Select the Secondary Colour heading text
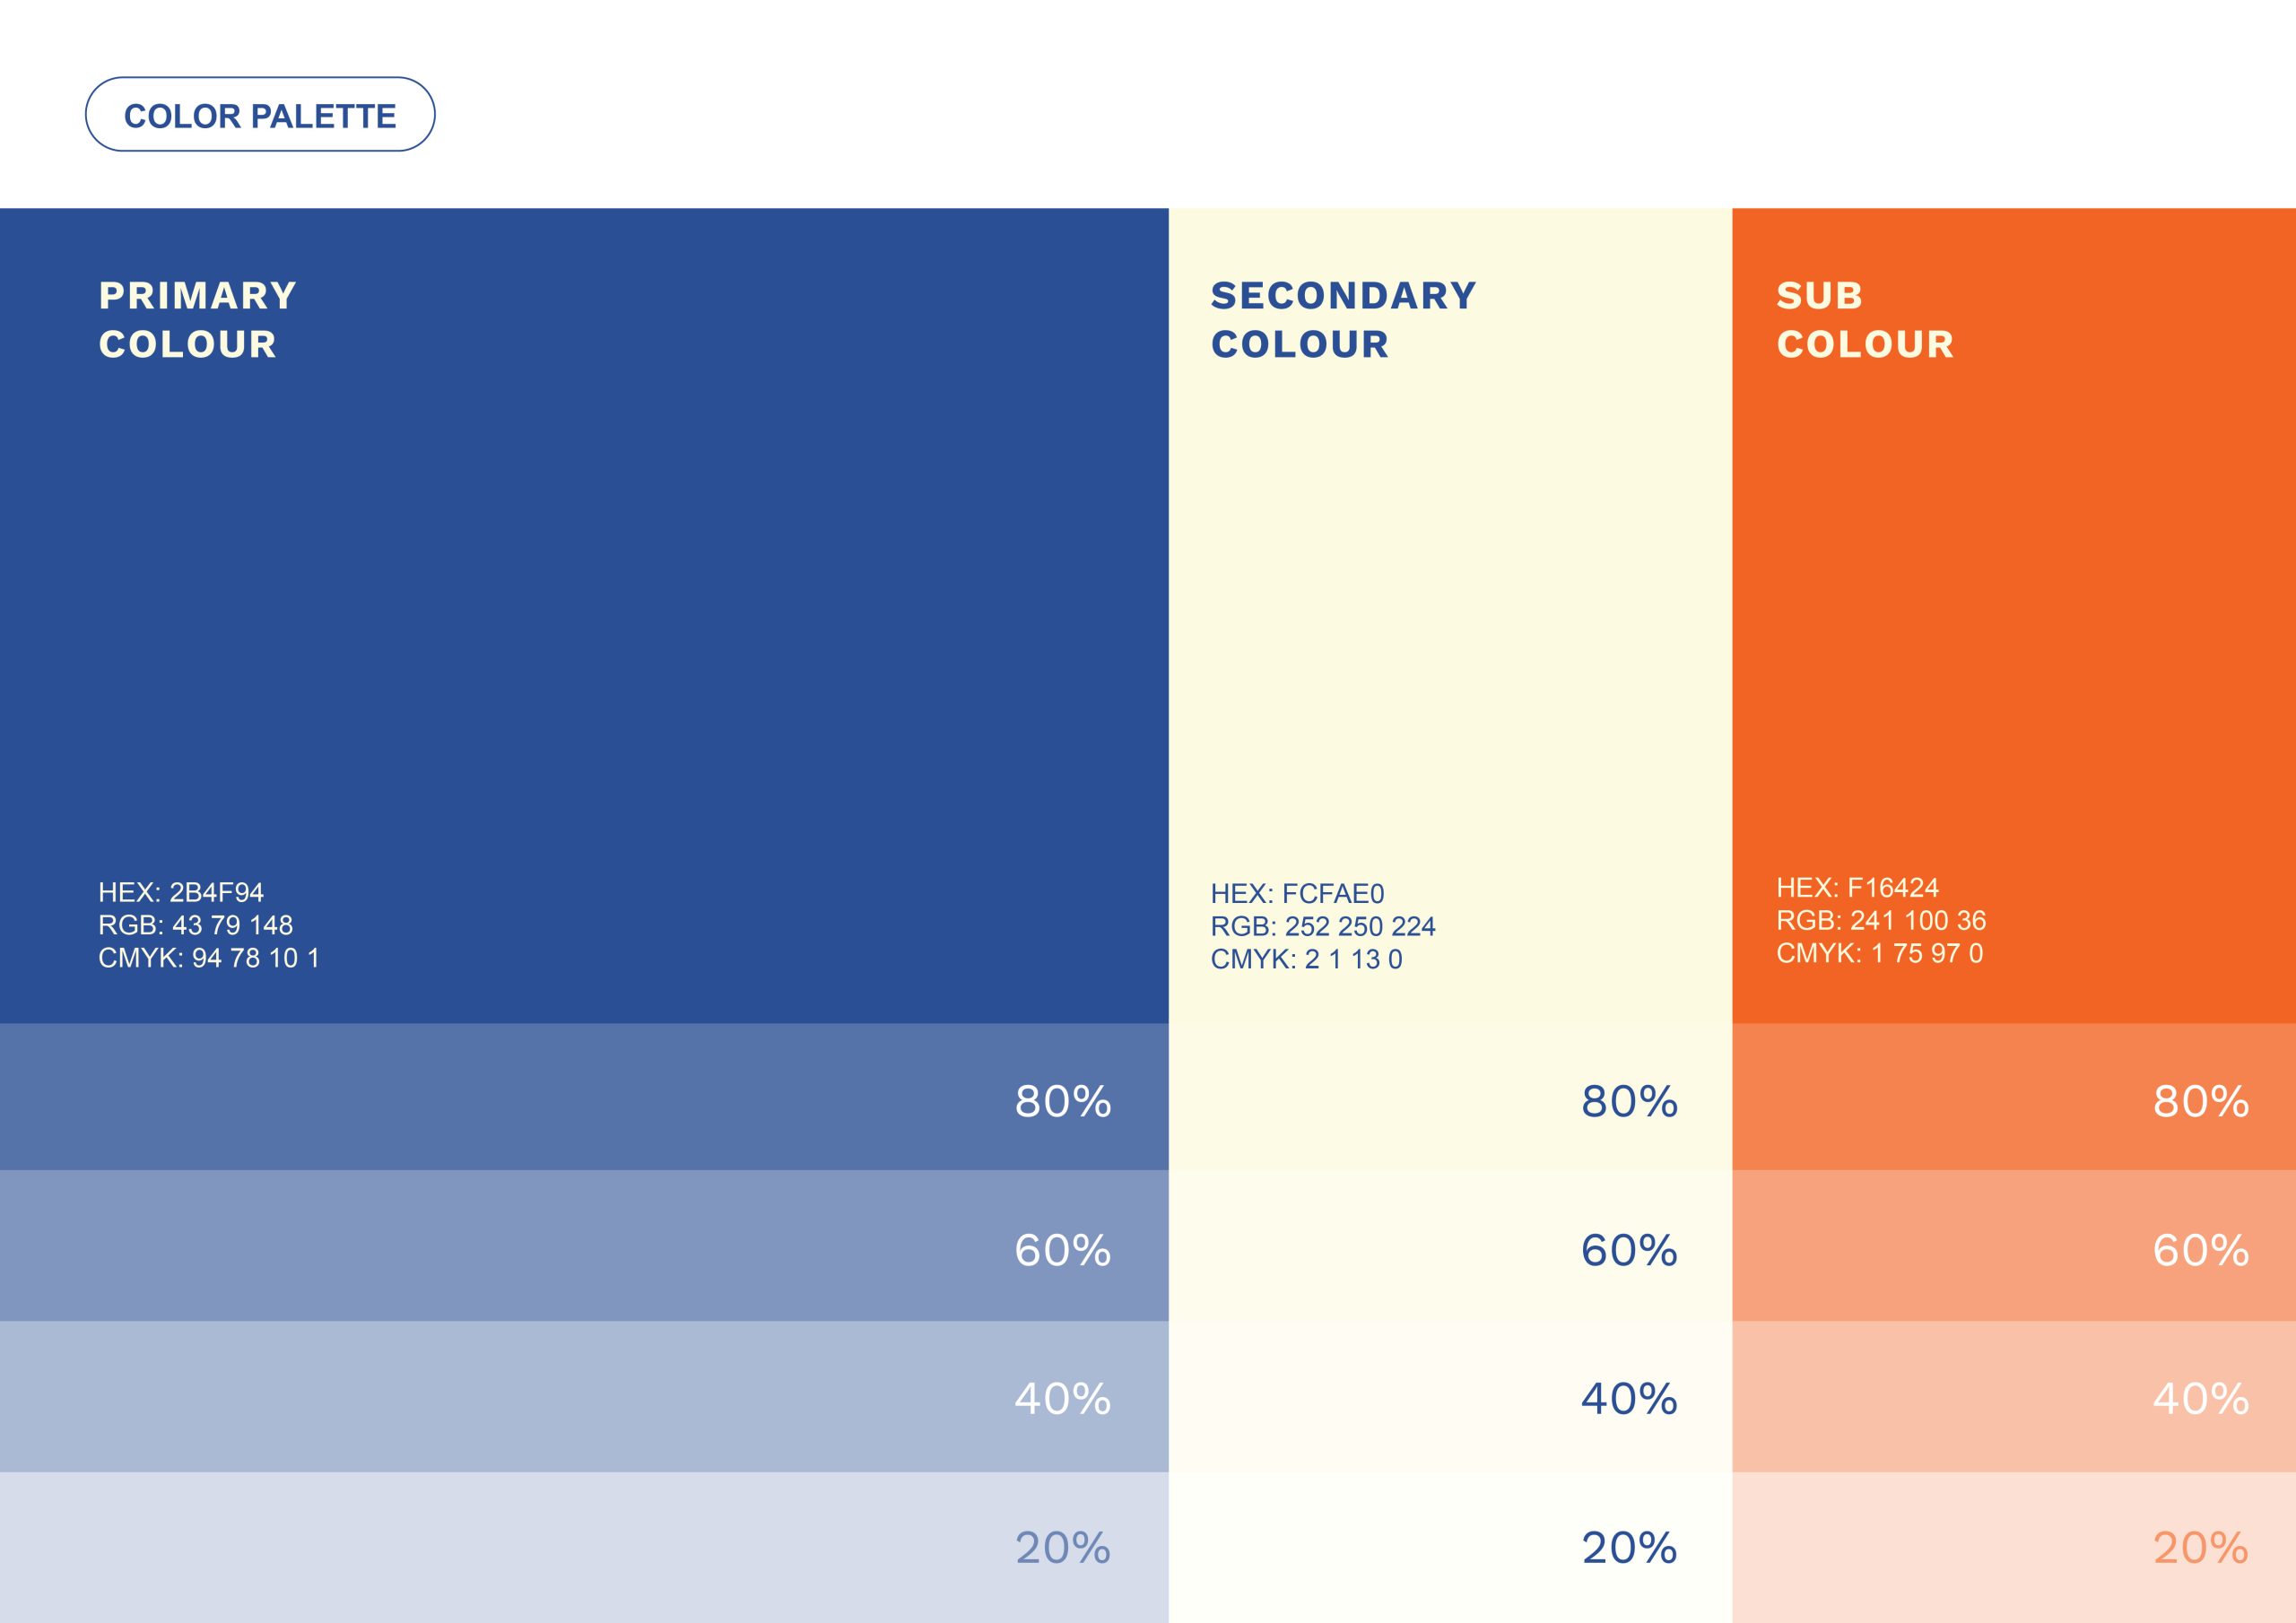 point(1343,319)
